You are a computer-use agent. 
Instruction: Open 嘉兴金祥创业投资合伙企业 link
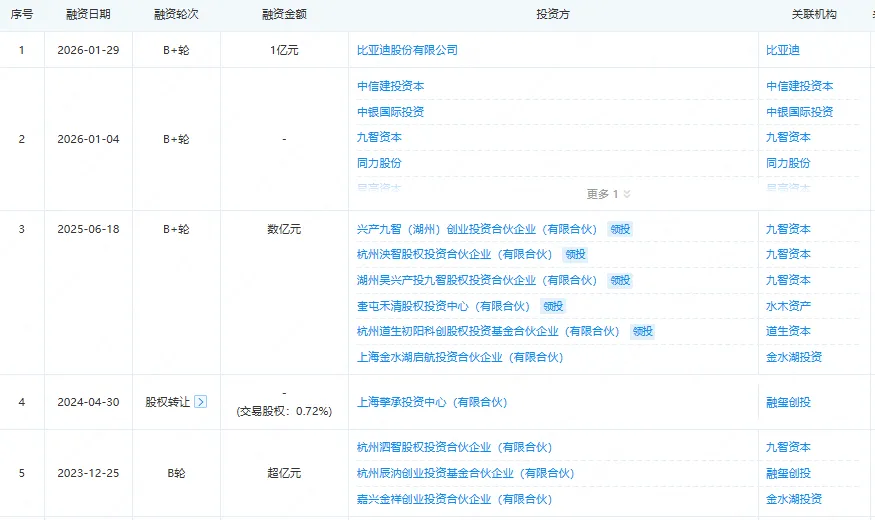coord(455,499)
